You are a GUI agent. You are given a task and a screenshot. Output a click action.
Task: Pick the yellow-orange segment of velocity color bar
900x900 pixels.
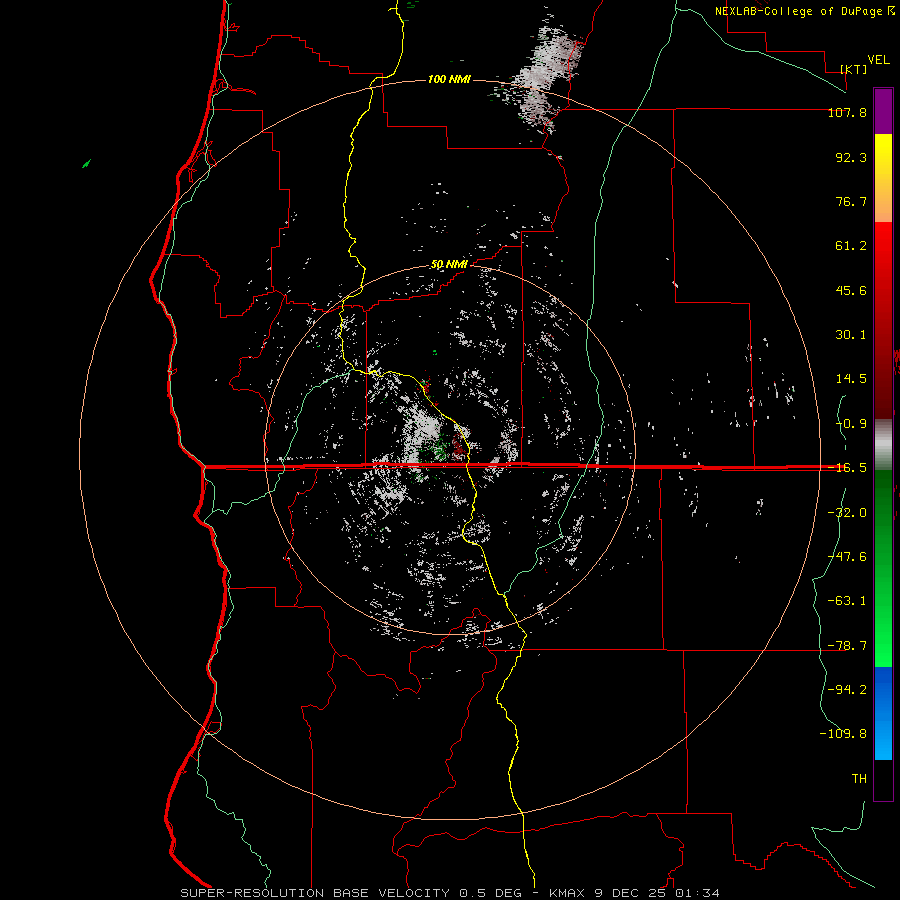coord(883,178)
